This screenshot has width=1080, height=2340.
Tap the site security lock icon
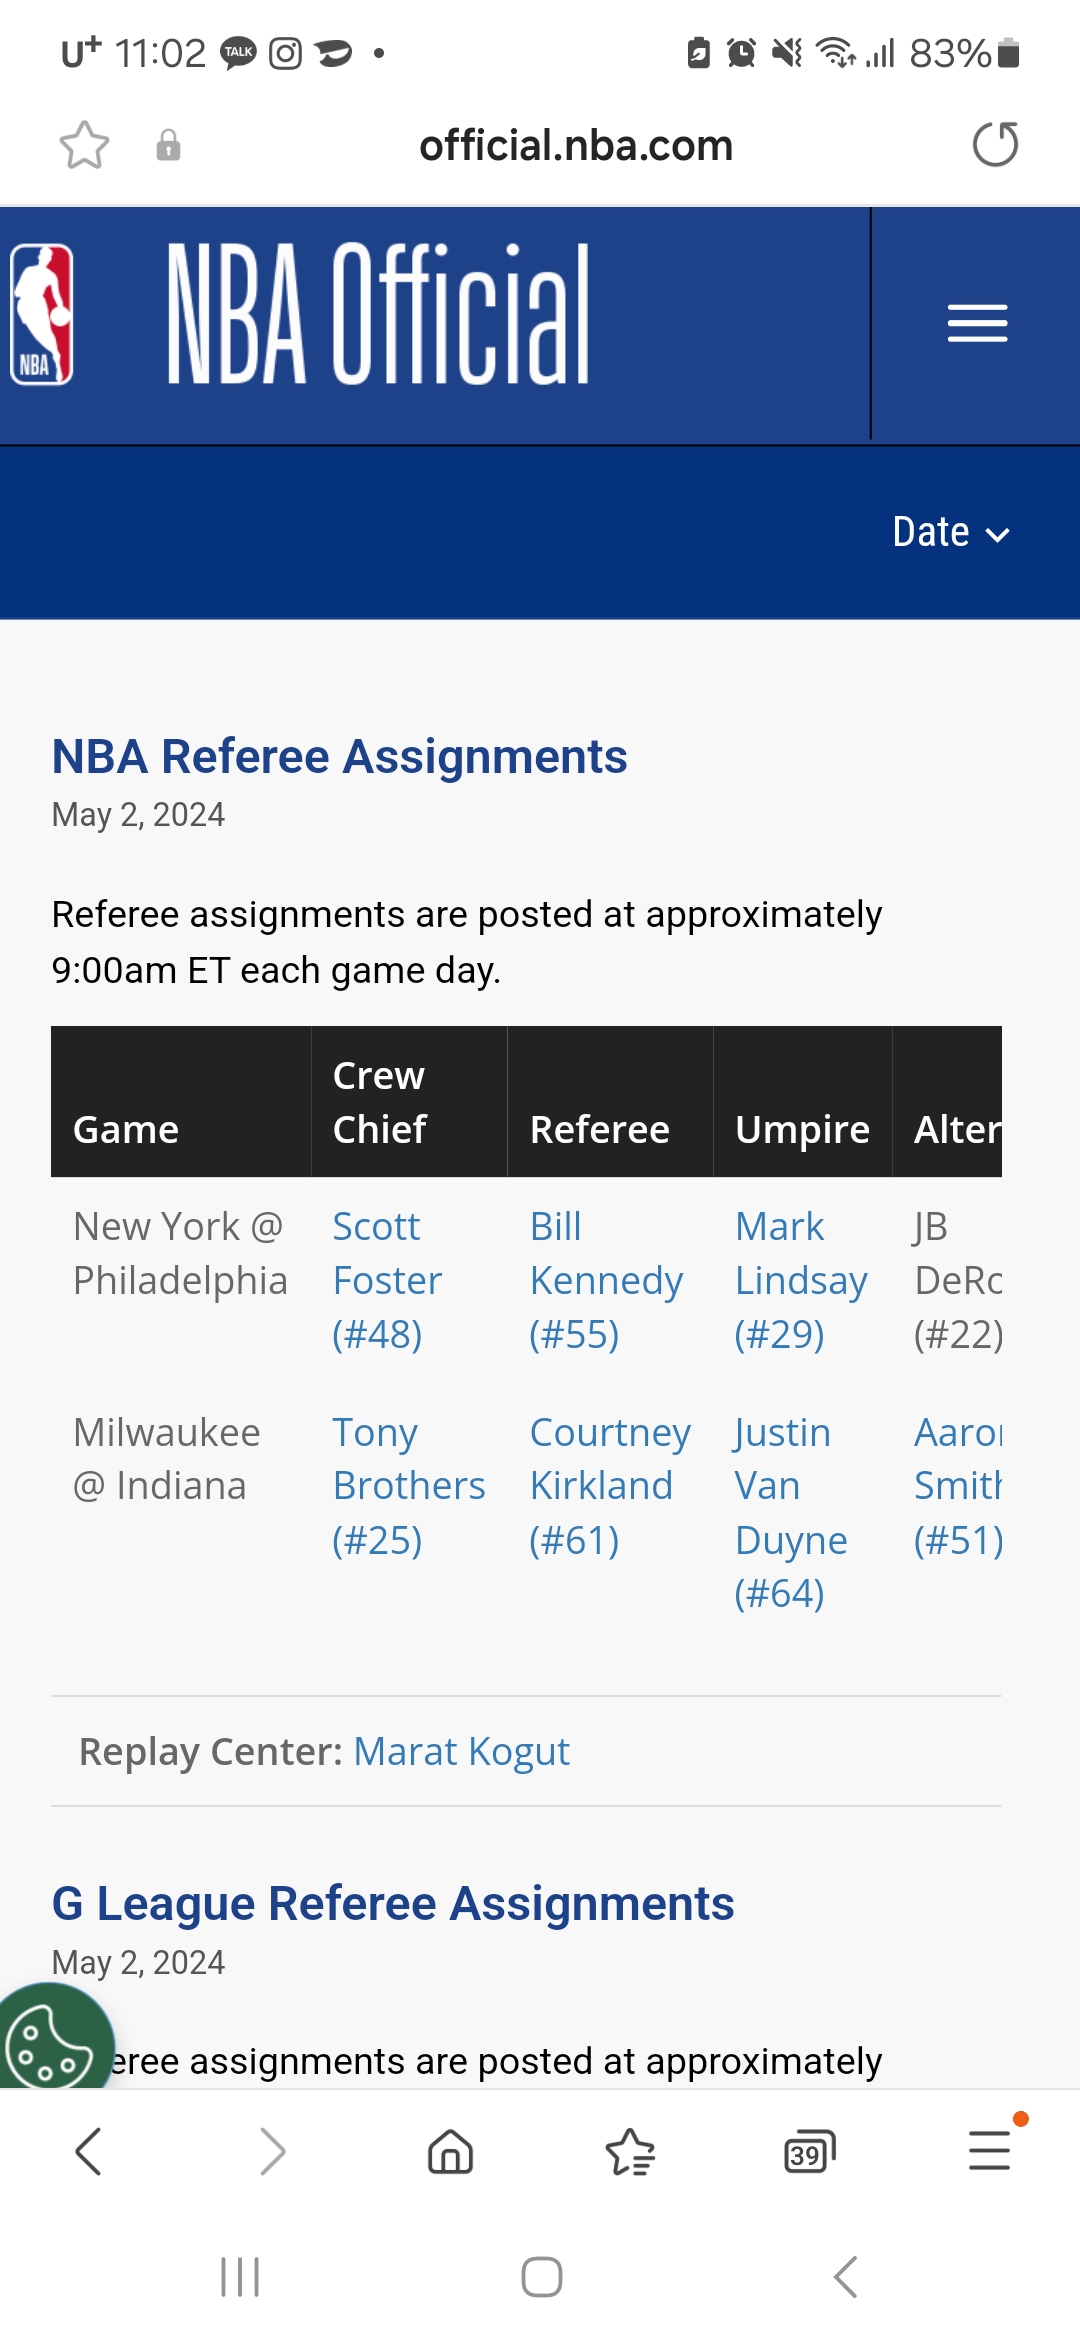point(168,146)
